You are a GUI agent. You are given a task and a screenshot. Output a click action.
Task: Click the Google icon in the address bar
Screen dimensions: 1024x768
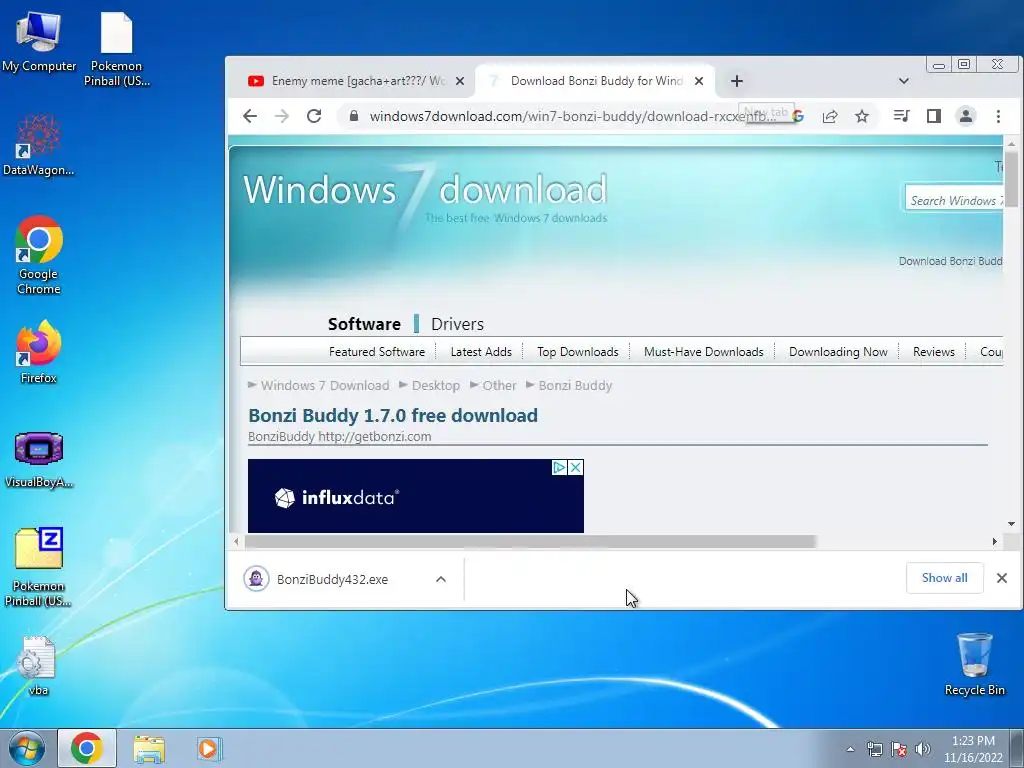click(798, 116)
